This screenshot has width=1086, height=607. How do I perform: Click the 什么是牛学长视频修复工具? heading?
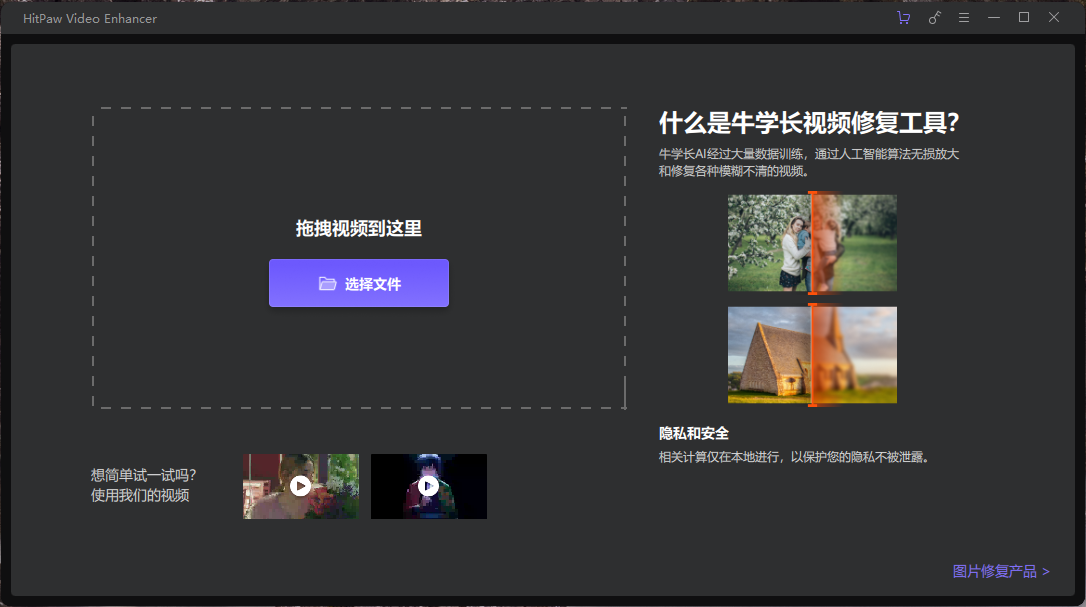click(809, 123)
